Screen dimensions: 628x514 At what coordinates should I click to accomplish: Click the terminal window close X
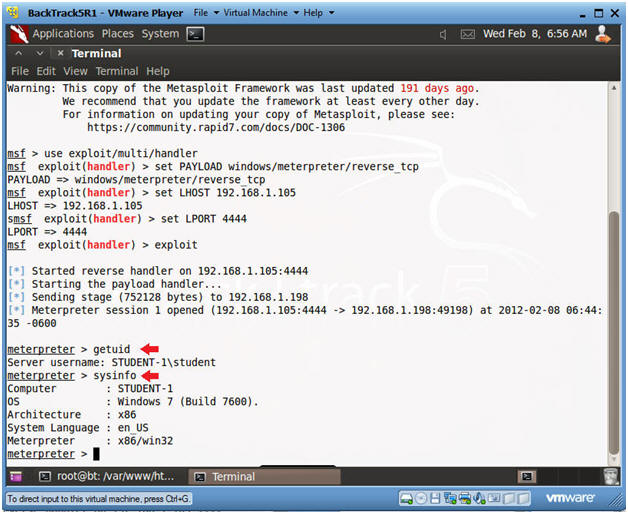[x=60, y=53]
